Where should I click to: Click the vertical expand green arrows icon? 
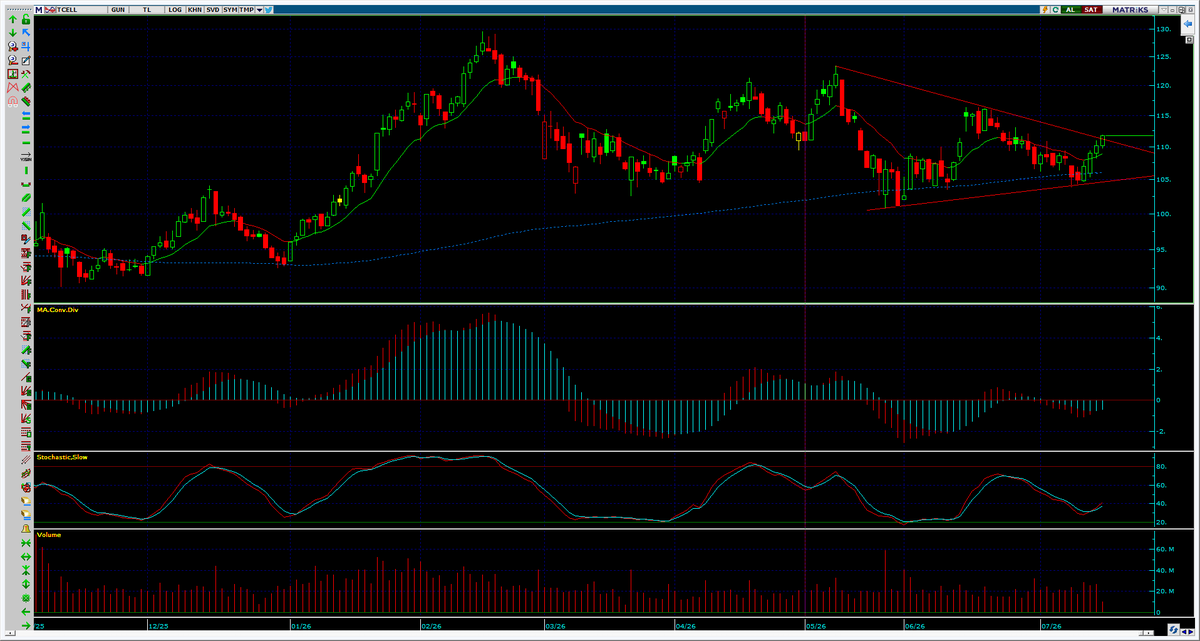[26, 584]
